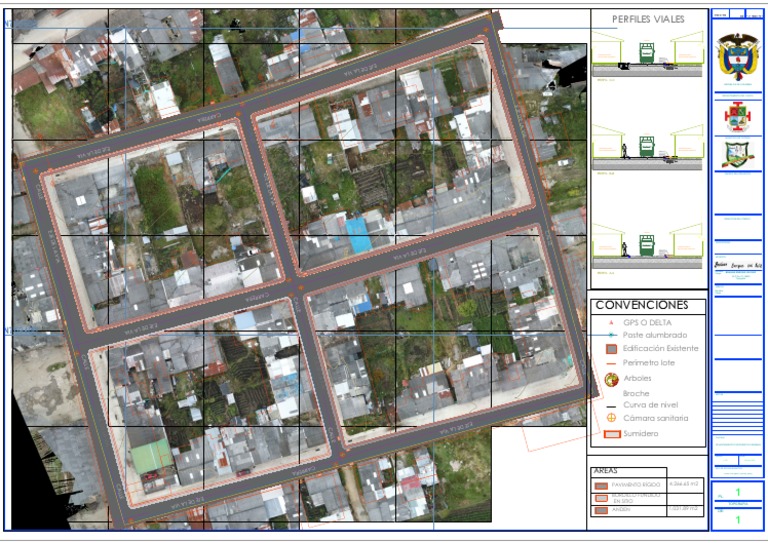Select the AREAS table heading
Image resolution: width=768 pixels, height=543 pixels.
tap(605, 471)
